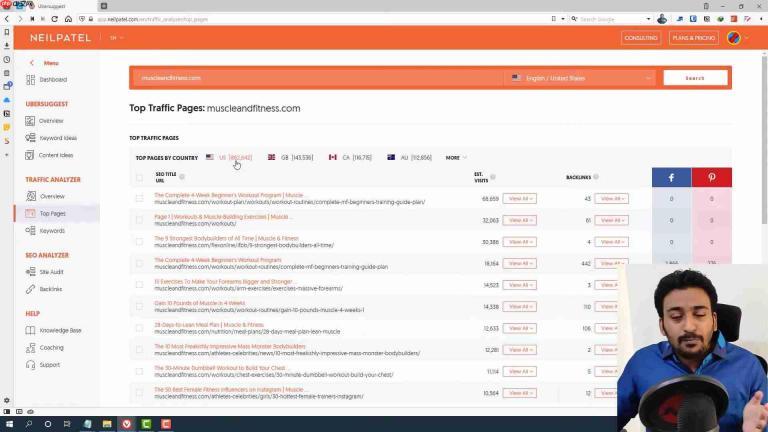This screenshot has height=432, width=768.
Task: Click the CONSULTING button
Action: [x=641, y=38]
